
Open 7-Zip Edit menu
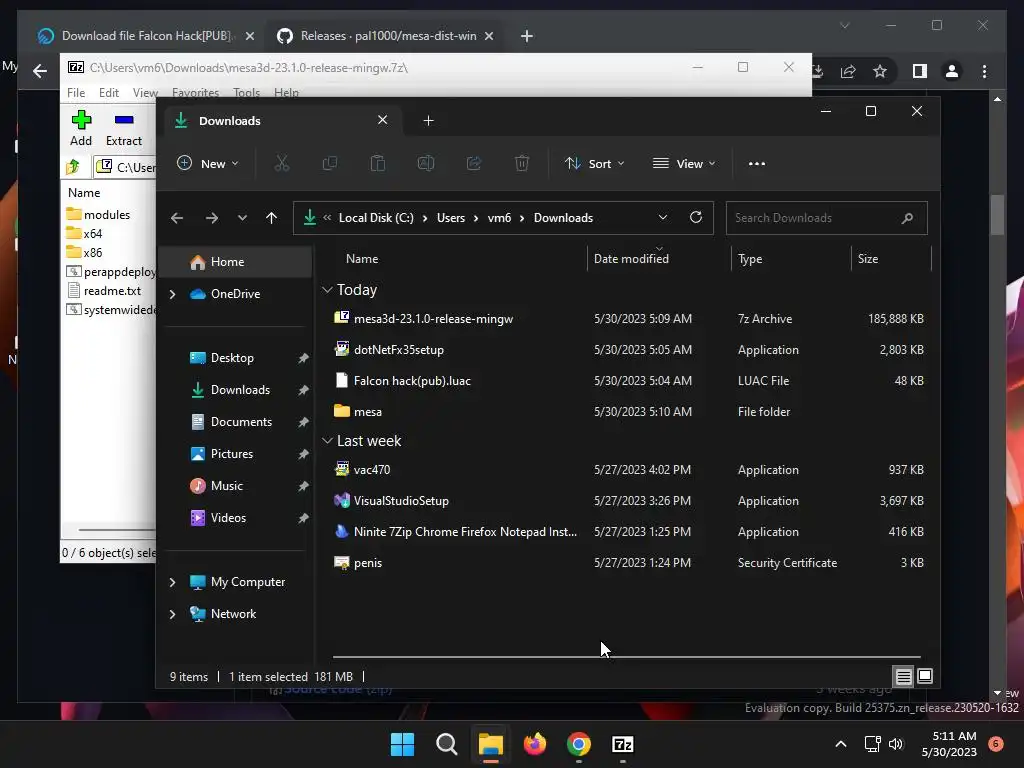108,93
